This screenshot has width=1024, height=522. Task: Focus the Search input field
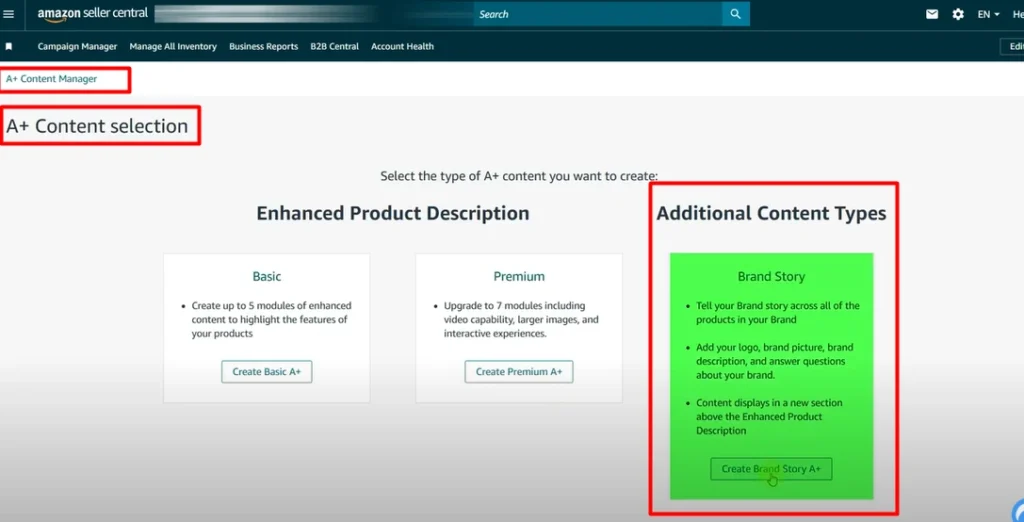pos(598,14)
